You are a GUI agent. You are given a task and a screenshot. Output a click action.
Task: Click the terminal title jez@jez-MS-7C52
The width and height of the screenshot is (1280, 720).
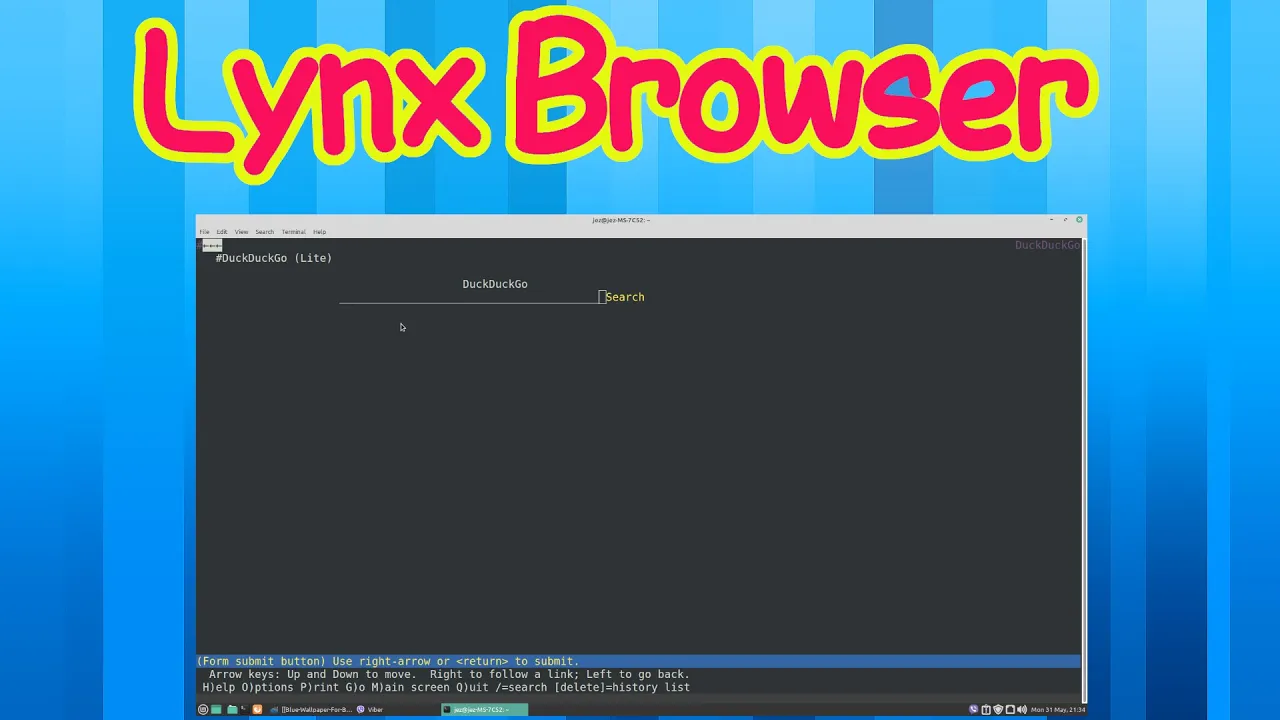click(x=621, y=220)
